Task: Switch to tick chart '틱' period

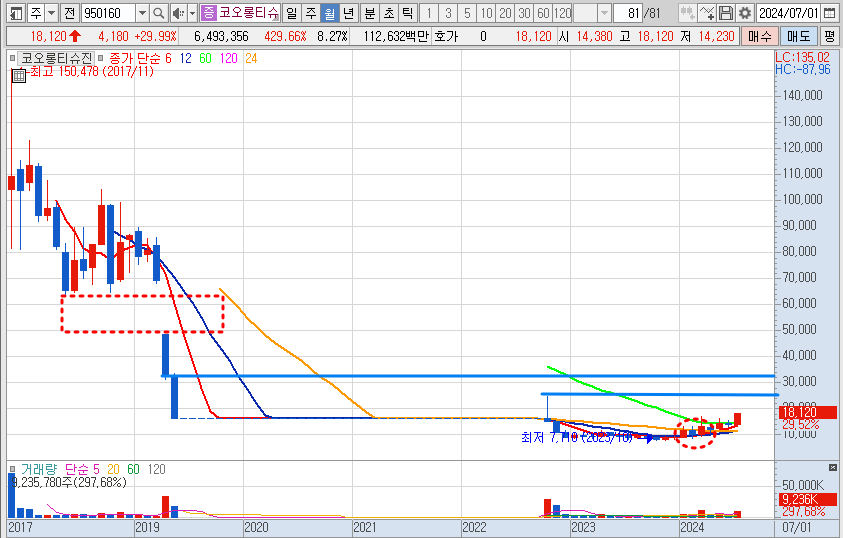Action: [408, 13]
